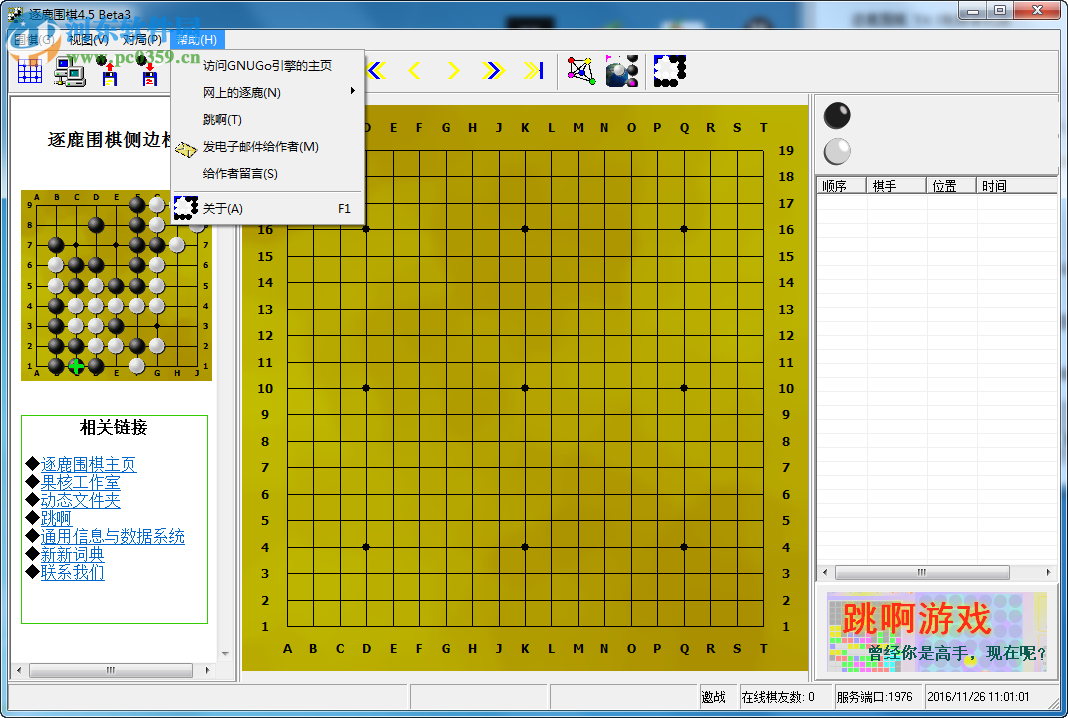Jump to last move with end arrows
The width and height of the screenshot is (1068, 718).
click(x=534, y=70)
